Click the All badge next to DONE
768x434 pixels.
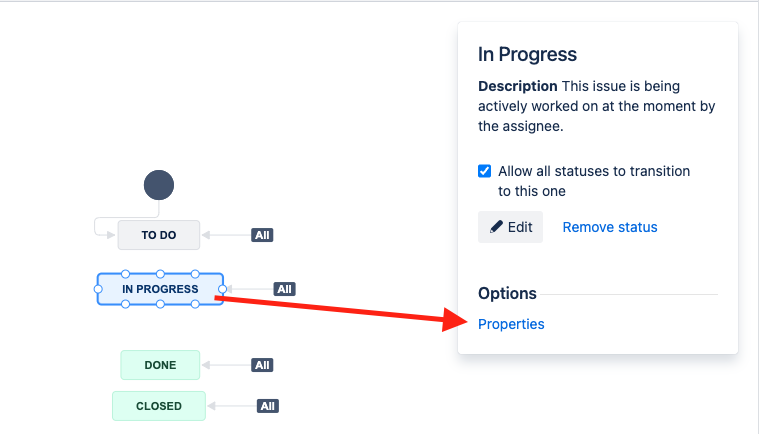click(x=262, y=365)
